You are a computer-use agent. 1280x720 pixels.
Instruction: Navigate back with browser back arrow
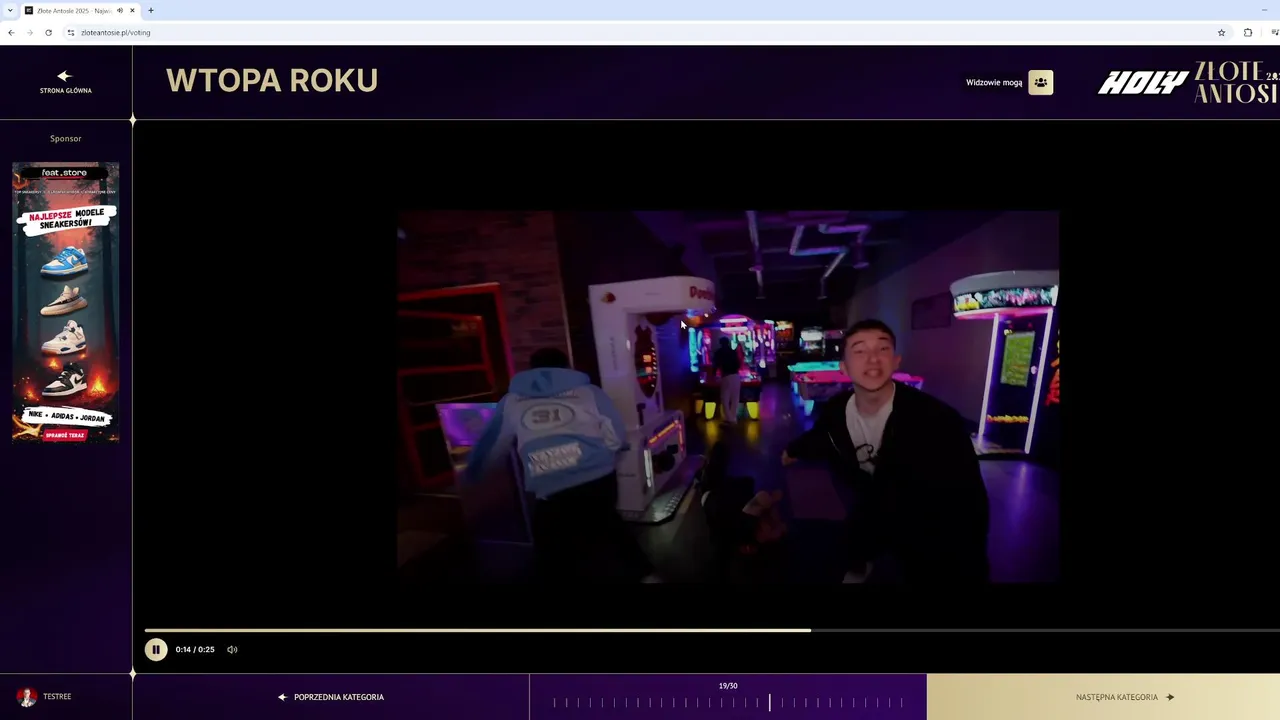tap(11, 32)
